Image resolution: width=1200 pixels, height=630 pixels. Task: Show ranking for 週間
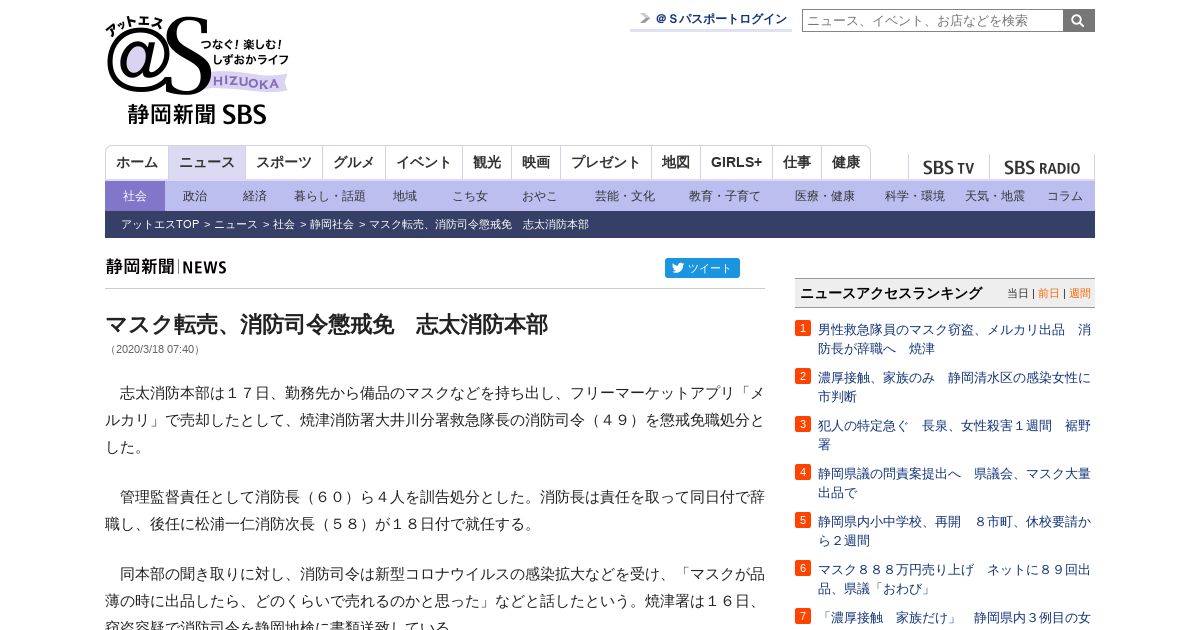click(x=1080, y=293)
